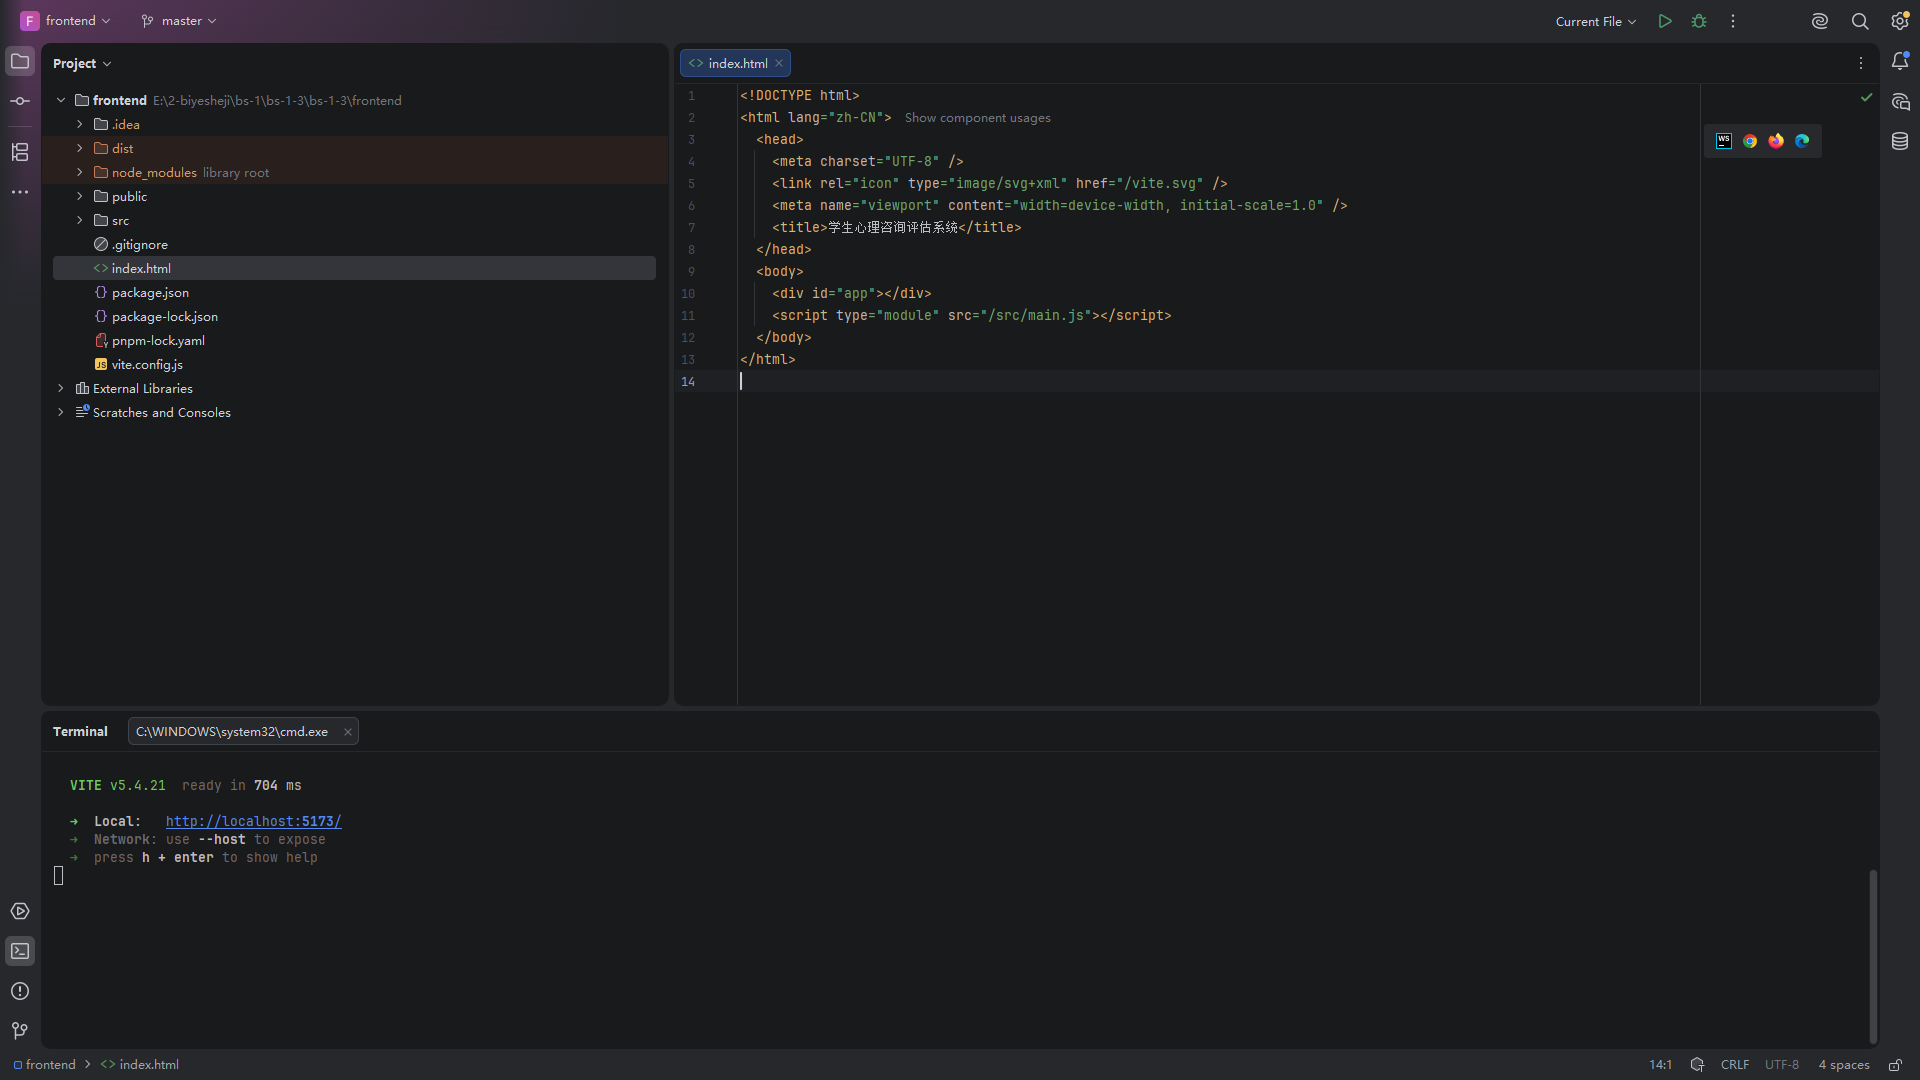The width and height of the screenshot is (1920, 1080).
Task: Select index.html in project tree
Action: pyautogui.click(x=354, y=268)
